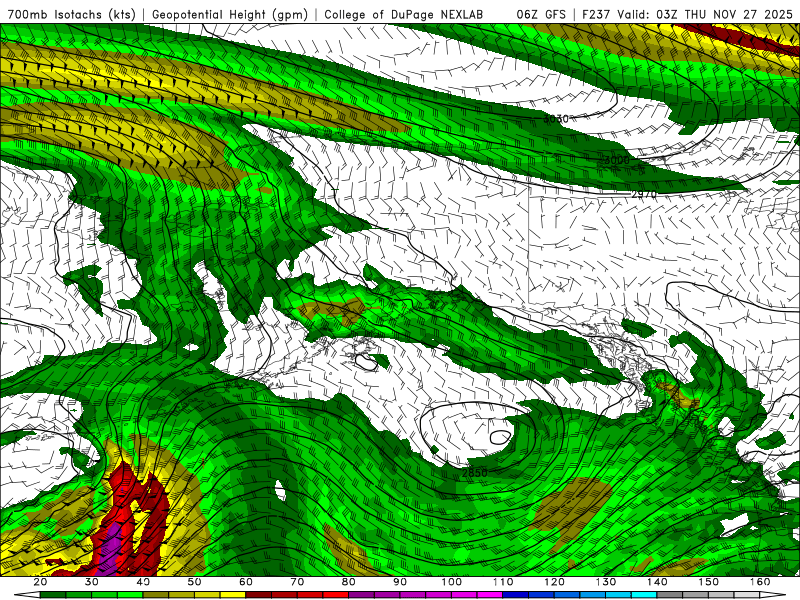Click the 100 knot value on the color scale
The image size is (800, 600).
pyautogui.click(x=452, y=582)
